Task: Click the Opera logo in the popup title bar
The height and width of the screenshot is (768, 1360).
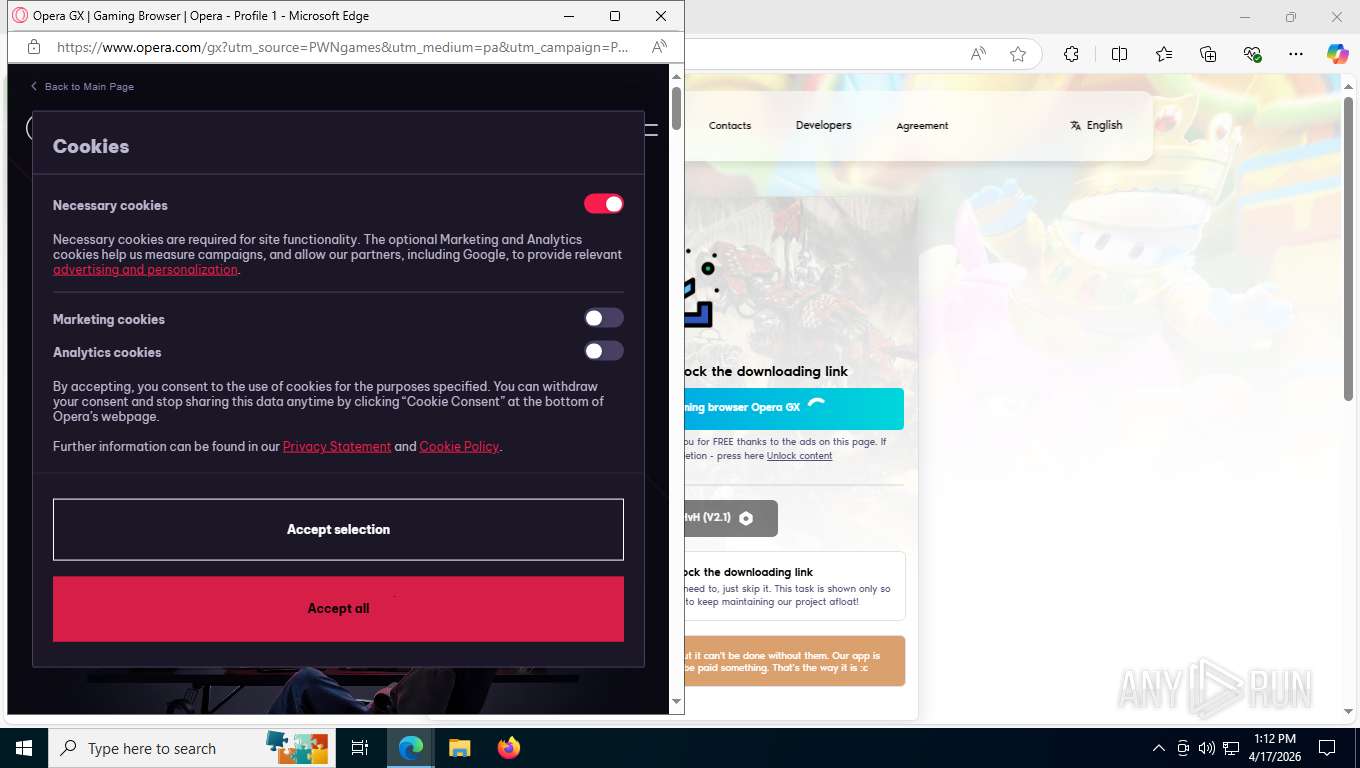Action: (20, 16)
